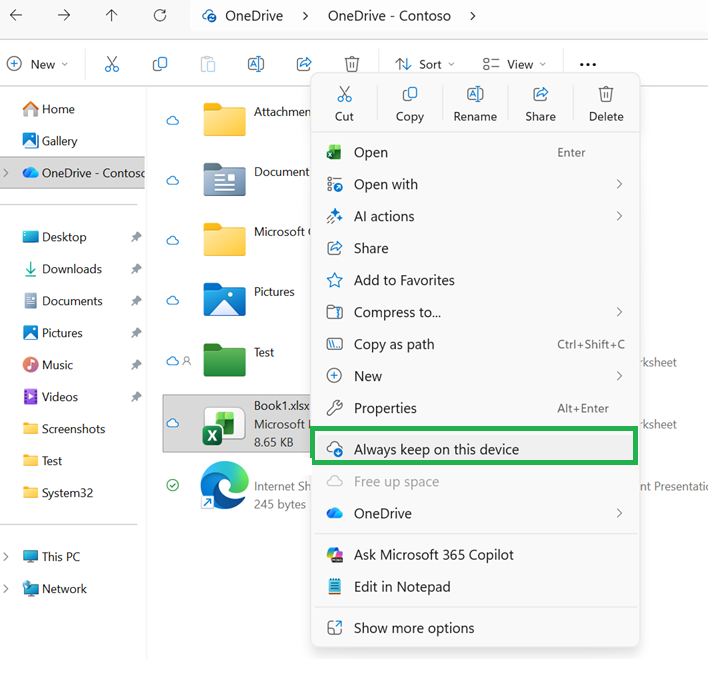
Task: Click Share entry in context menu list
Action: pos(475,248)
